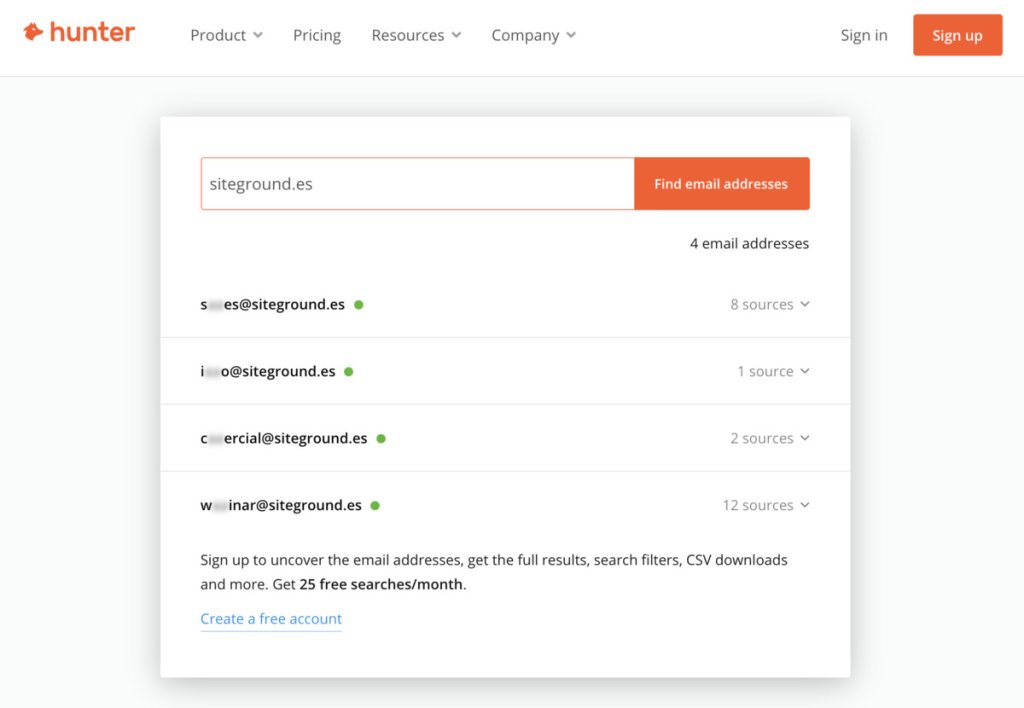The height and width of the screenshot is (708, 1024).
Task: Select the email ending o@siteground.es
Action: pos(268,372)
